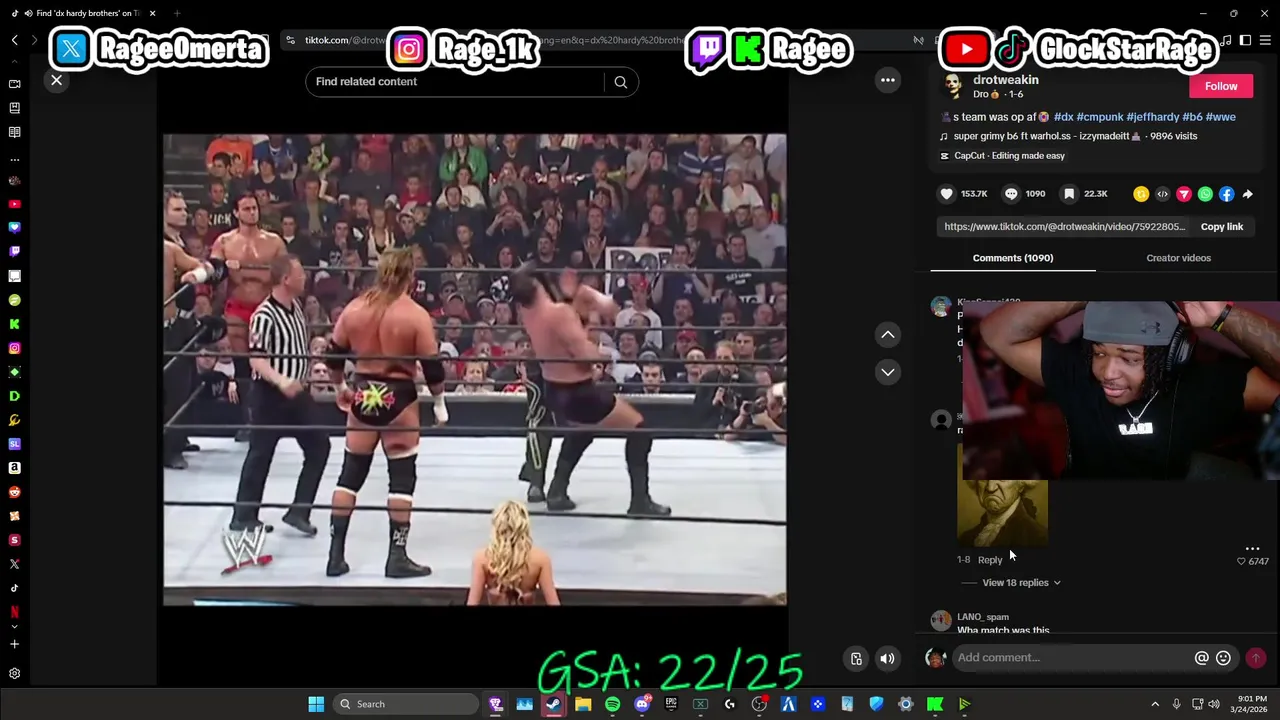Reply to the comment with painting image
Viewport: 1280px width, 720px height.
[990, 560]
